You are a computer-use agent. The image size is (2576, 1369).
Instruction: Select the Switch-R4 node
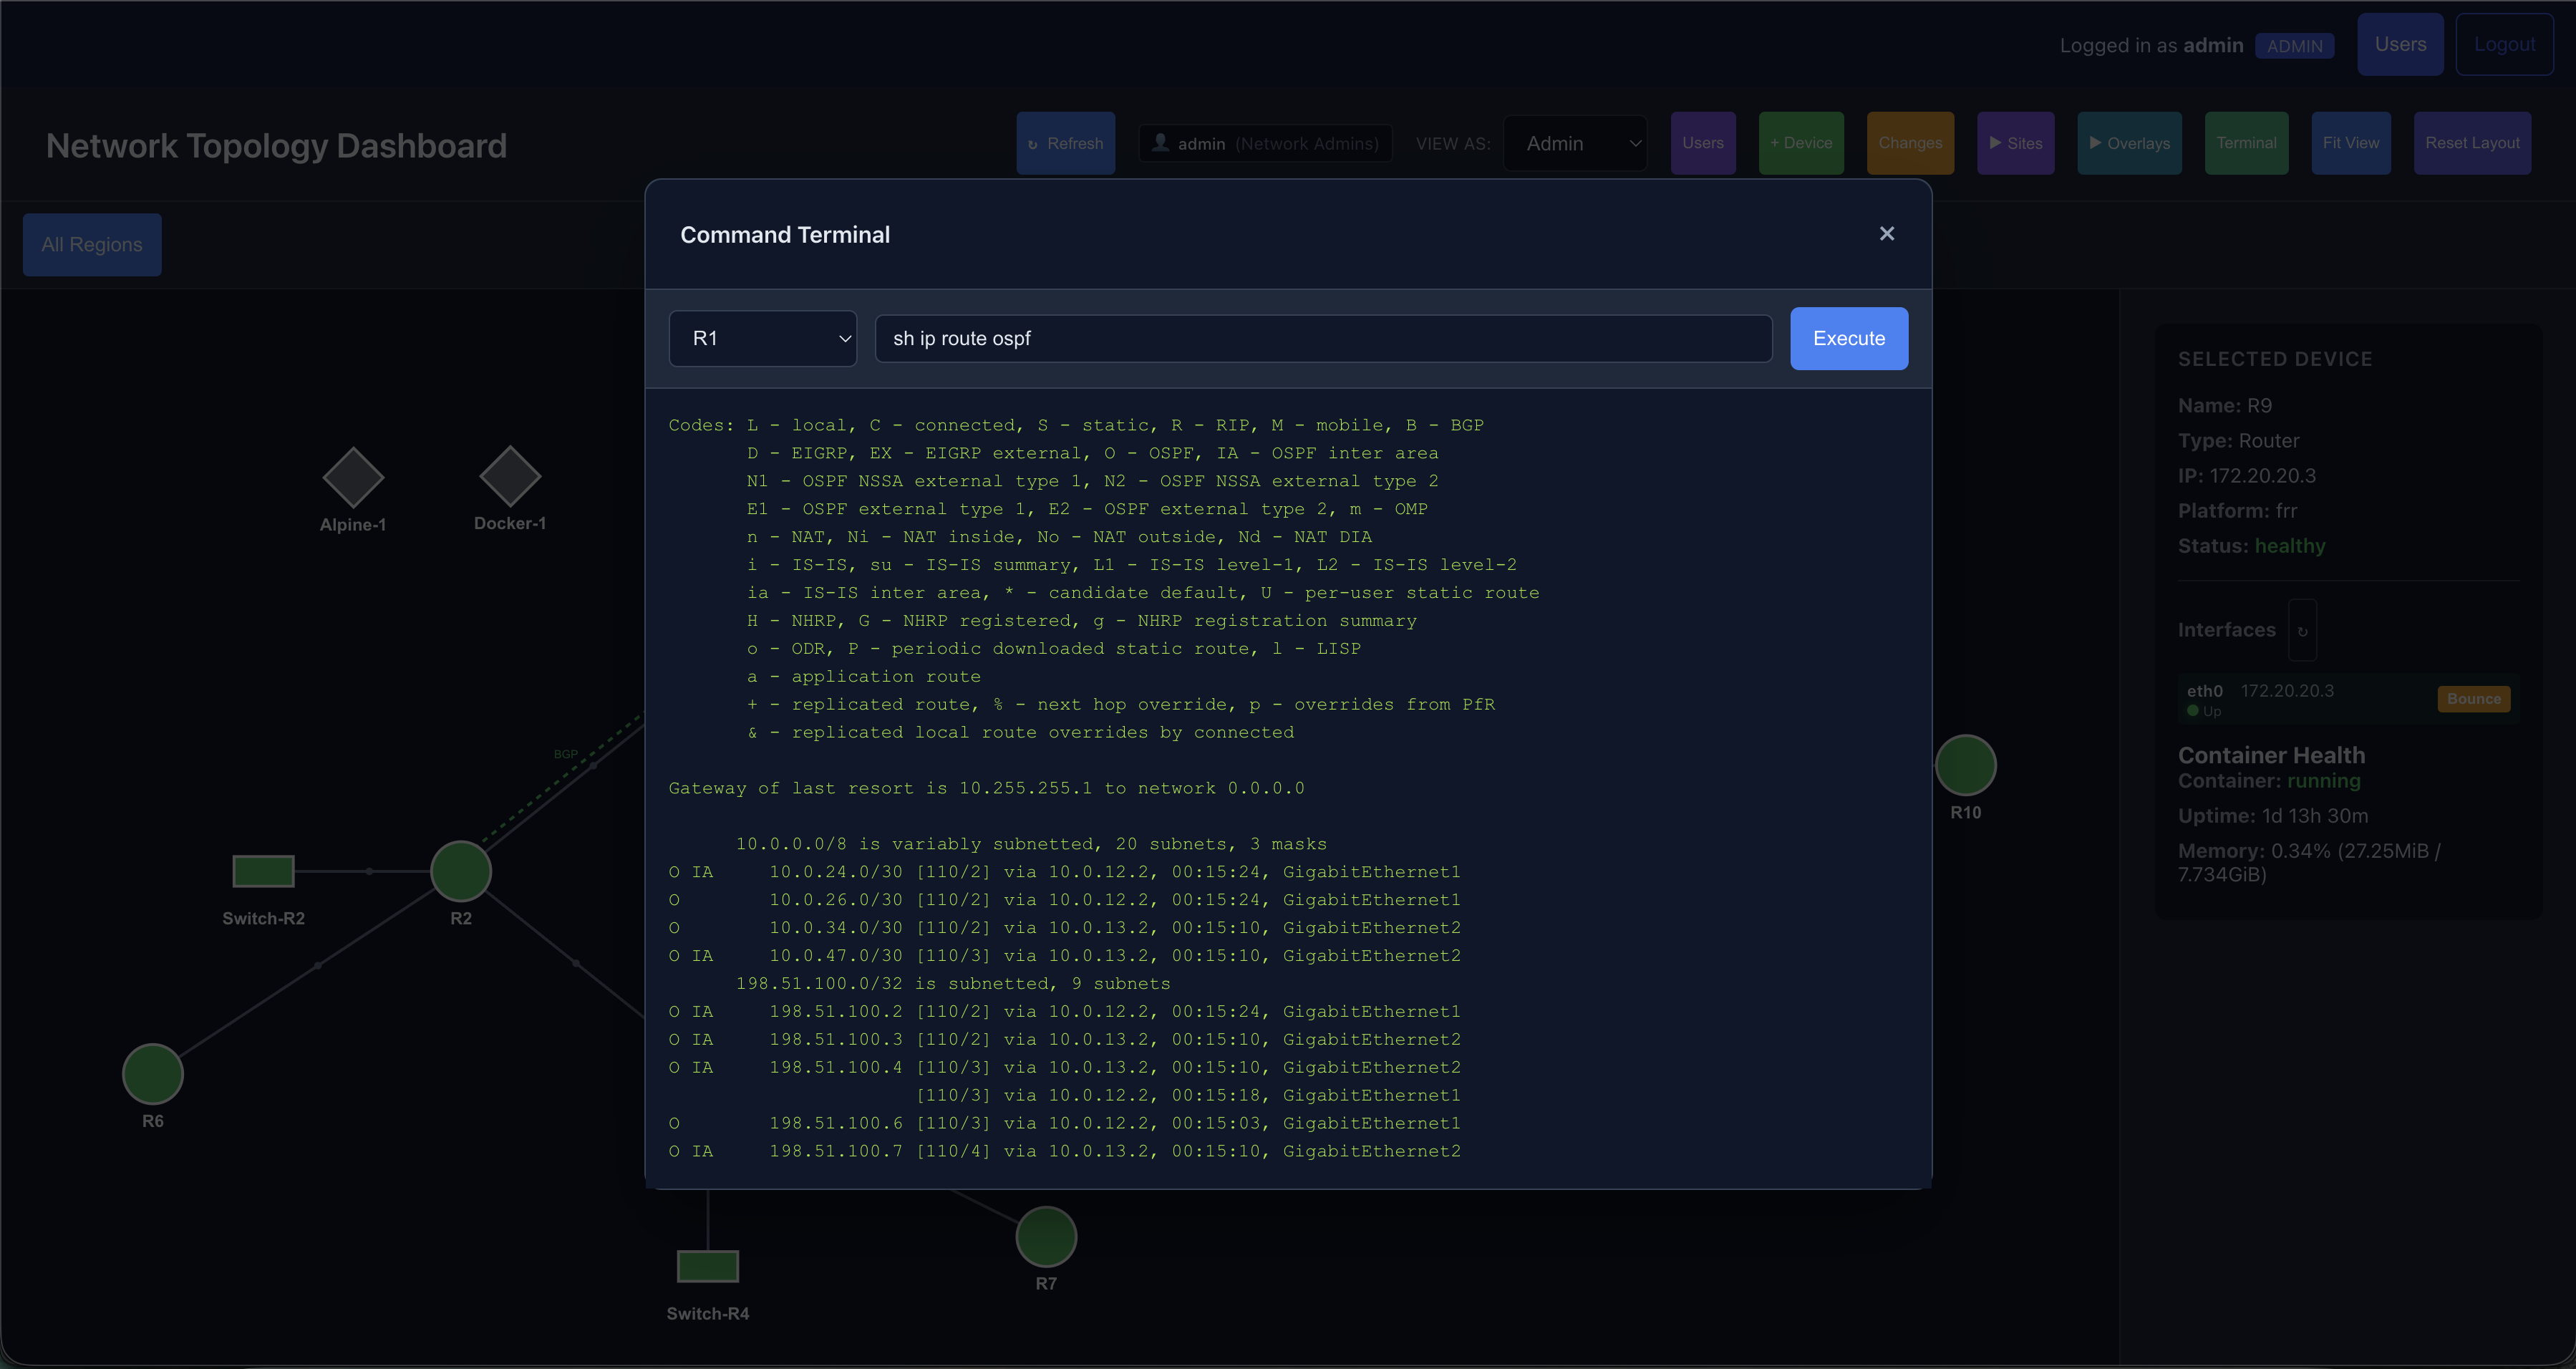coord(708,1266)
